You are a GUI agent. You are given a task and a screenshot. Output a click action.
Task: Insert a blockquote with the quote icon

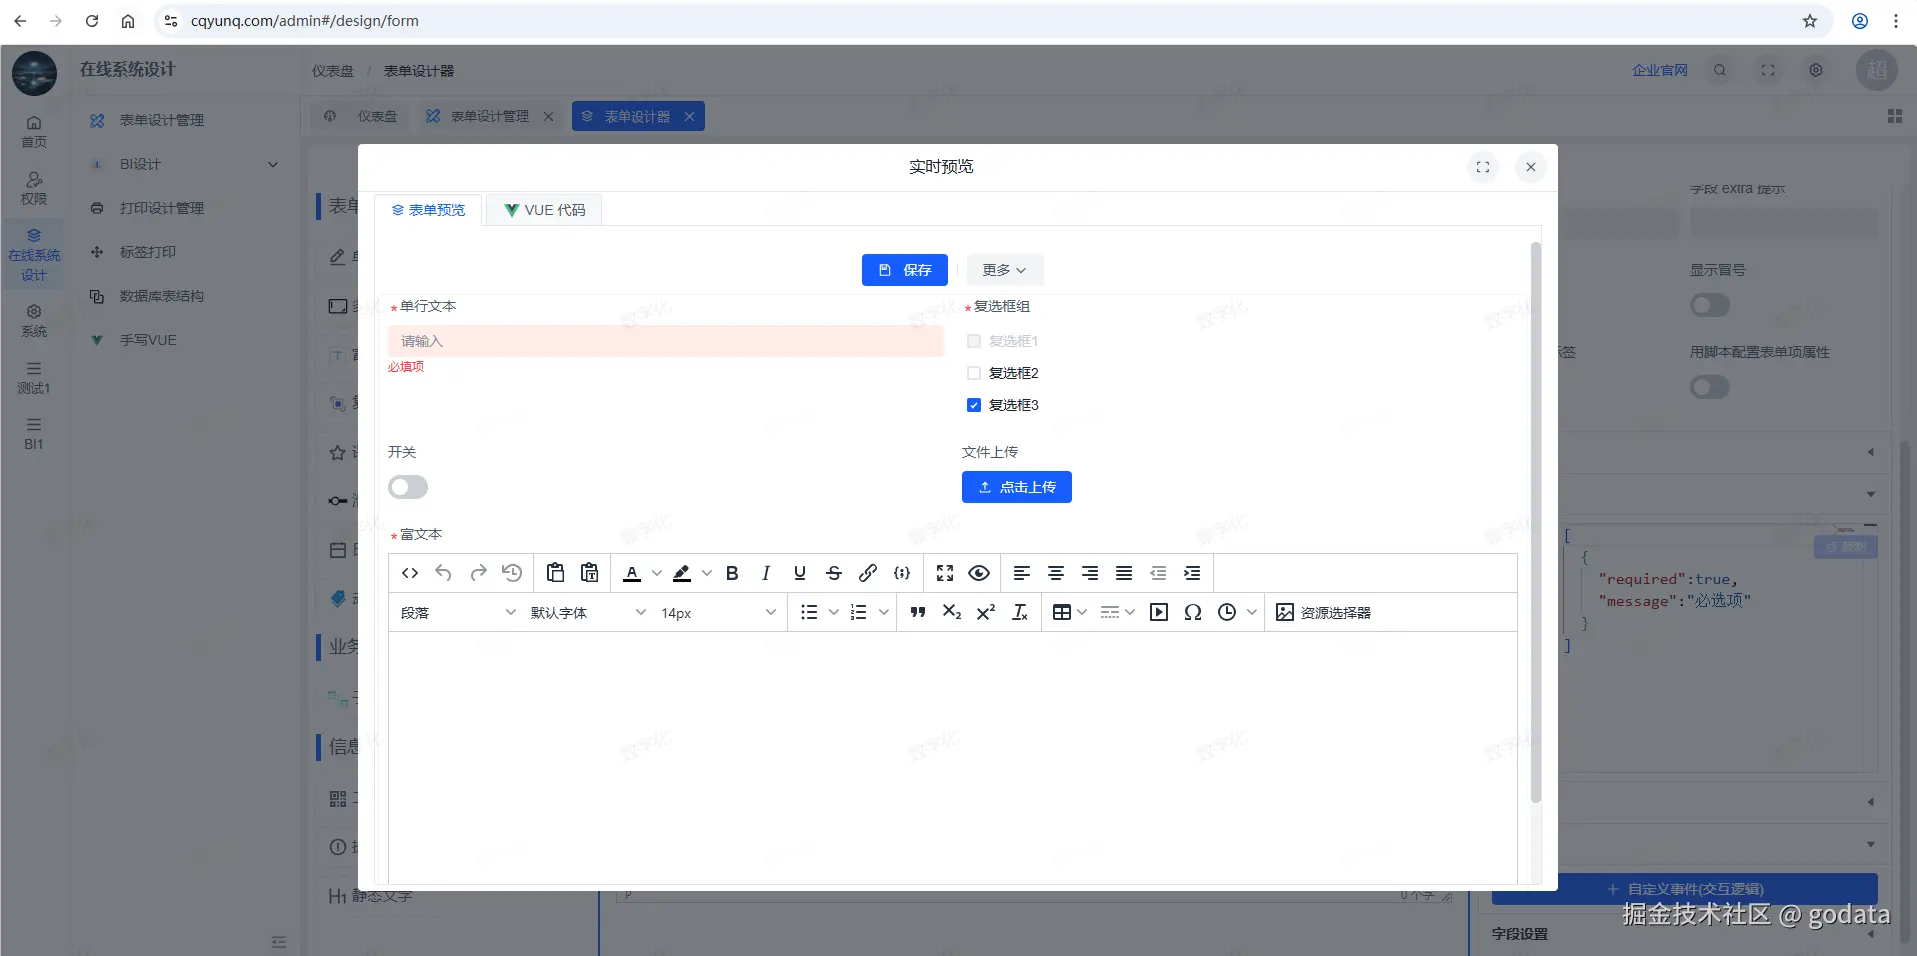918,612
